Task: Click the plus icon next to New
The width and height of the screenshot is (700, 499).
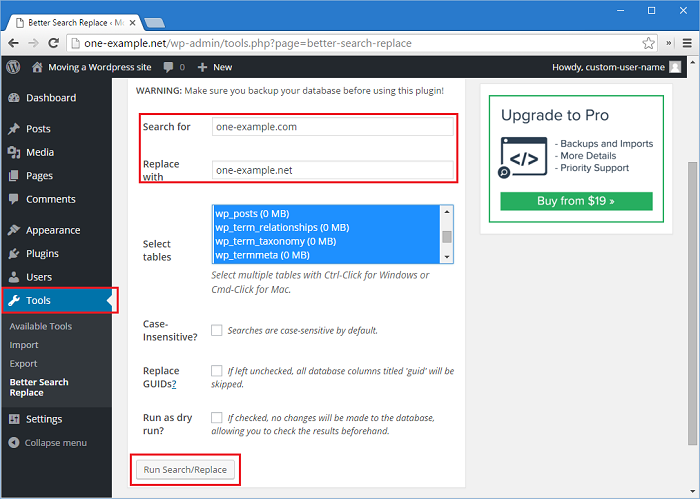Action: pyautogui.click(x=202, y=67)
